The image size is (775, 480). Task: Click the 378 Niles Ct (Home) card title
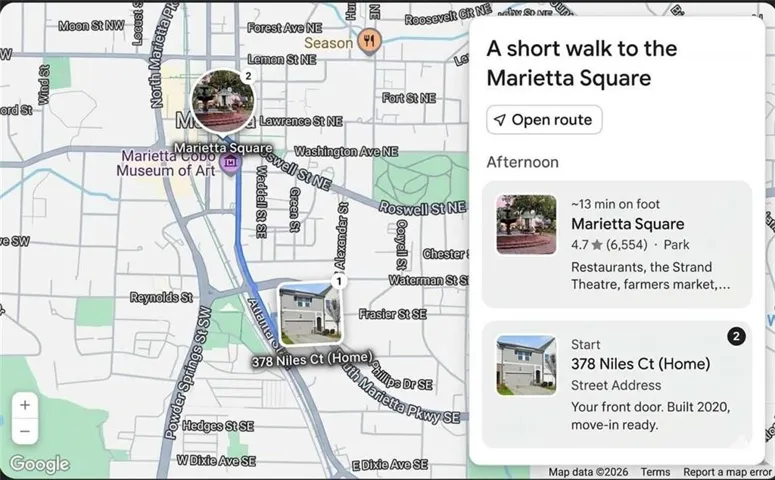641,364
